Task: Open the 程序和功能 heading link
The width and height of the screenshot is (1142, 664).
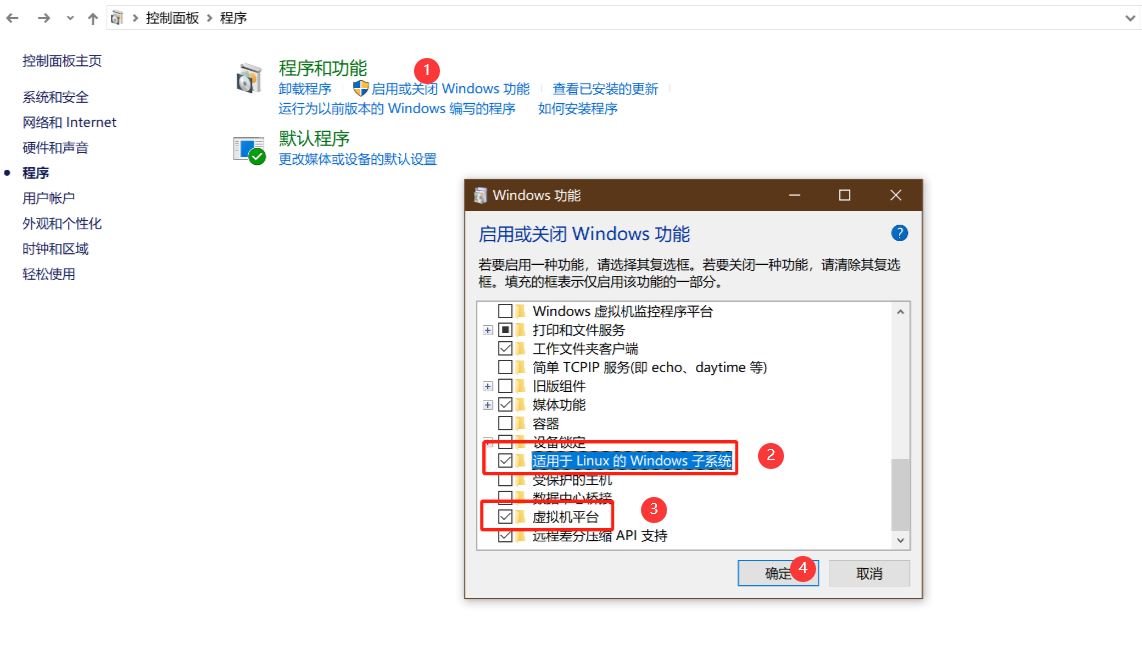Action: [x=323, y=68]
